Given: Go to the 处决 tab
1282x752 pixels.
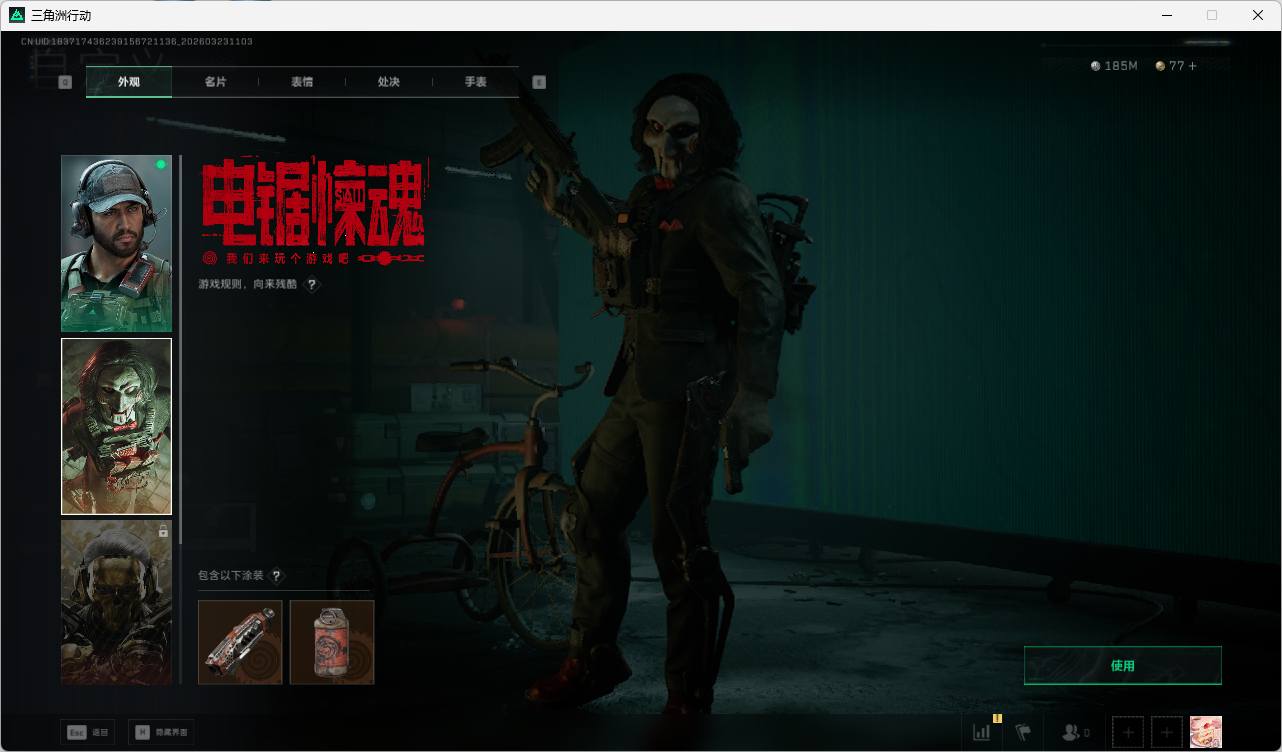Looking at the screenshot, I should (389, 82).
